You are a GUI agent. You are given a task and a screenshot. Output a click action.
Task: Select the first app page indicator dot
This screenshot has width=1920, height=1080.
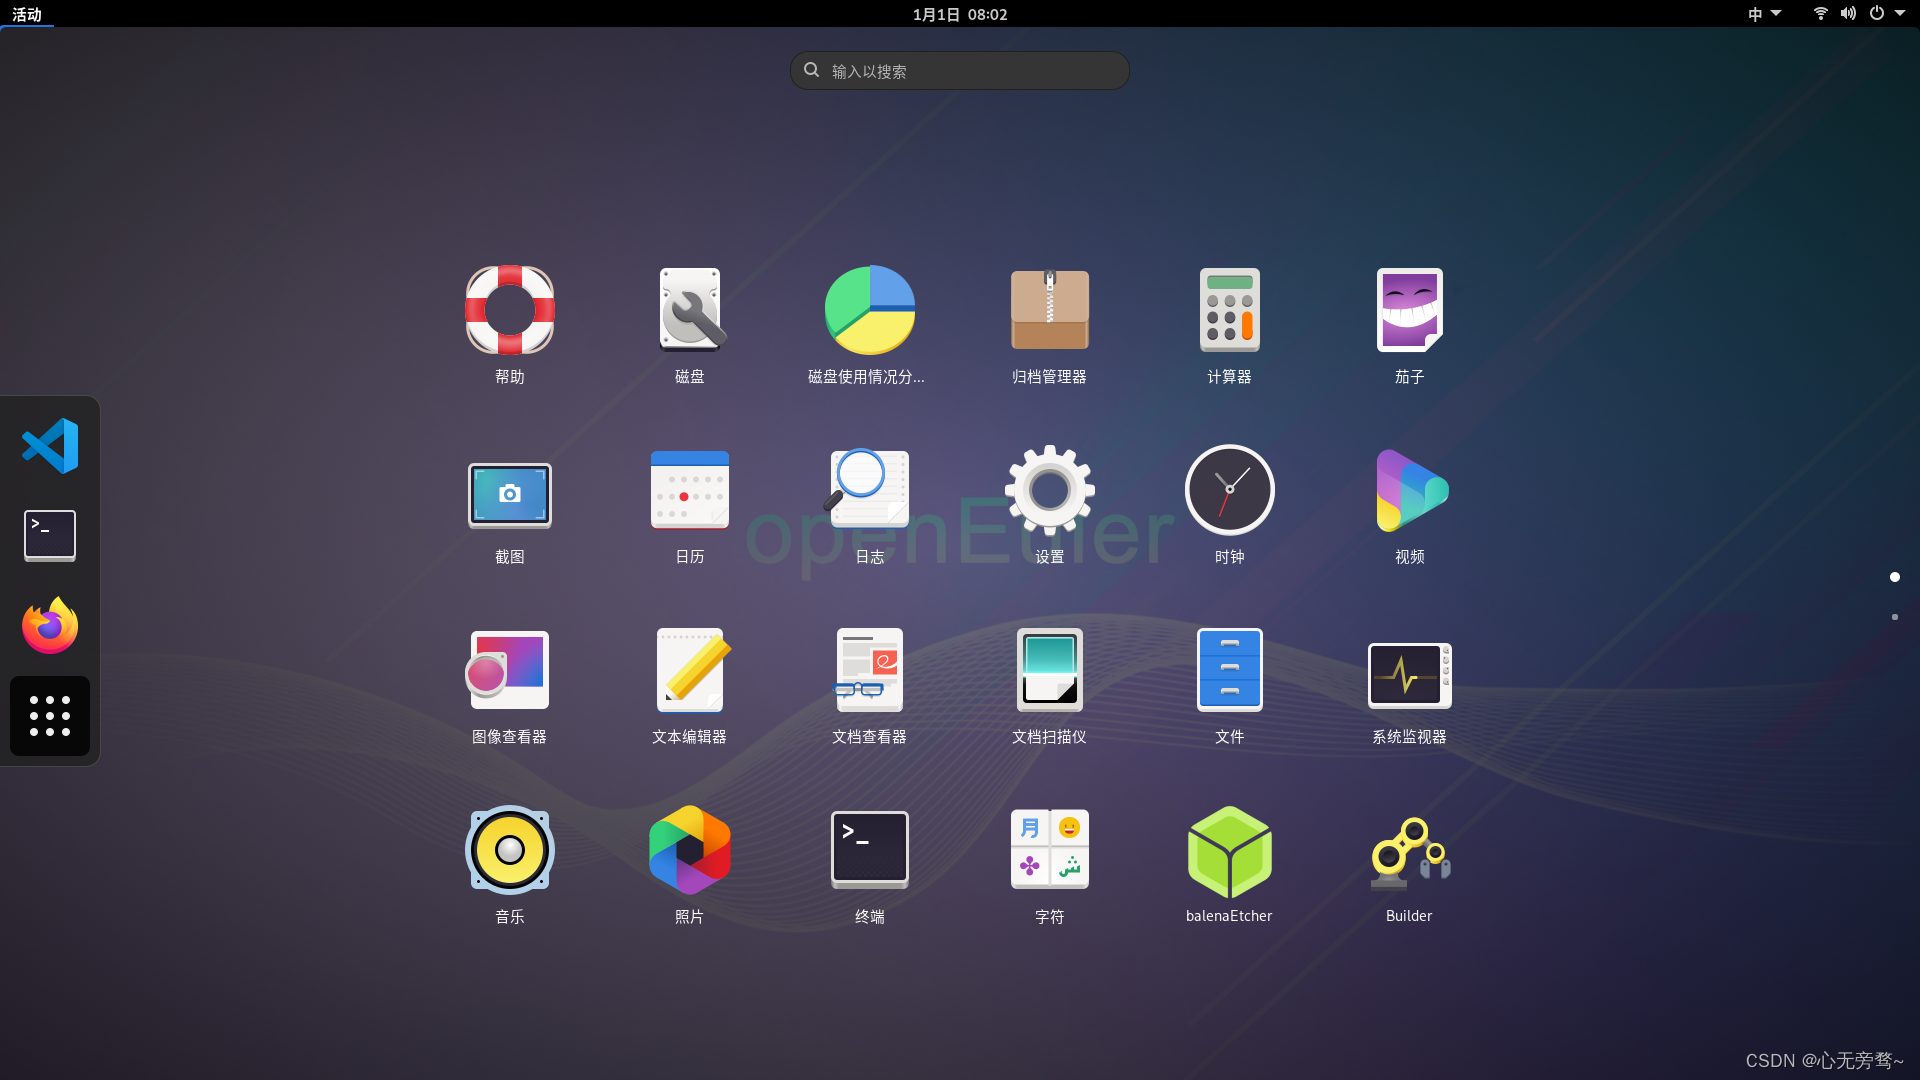coord(1895,577)
